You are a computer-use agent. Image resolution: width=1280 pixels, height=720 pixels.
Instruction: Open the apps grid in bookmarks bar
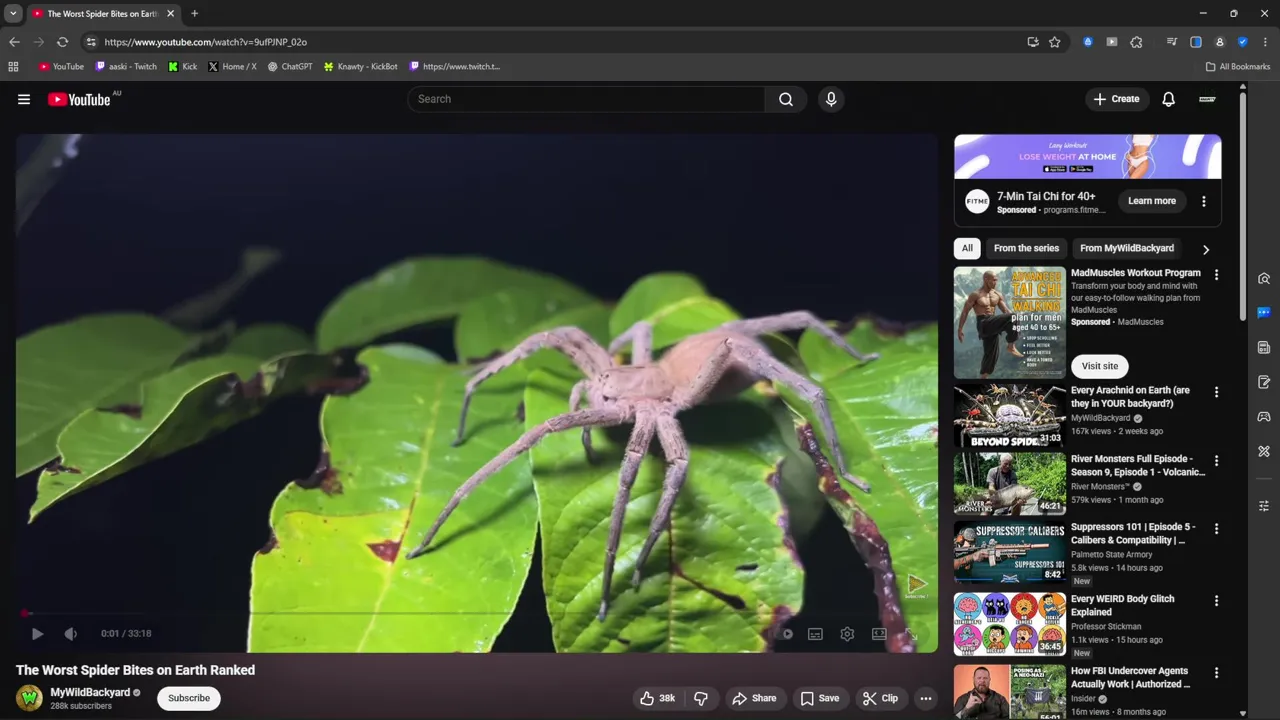click(x=13, y=67)
